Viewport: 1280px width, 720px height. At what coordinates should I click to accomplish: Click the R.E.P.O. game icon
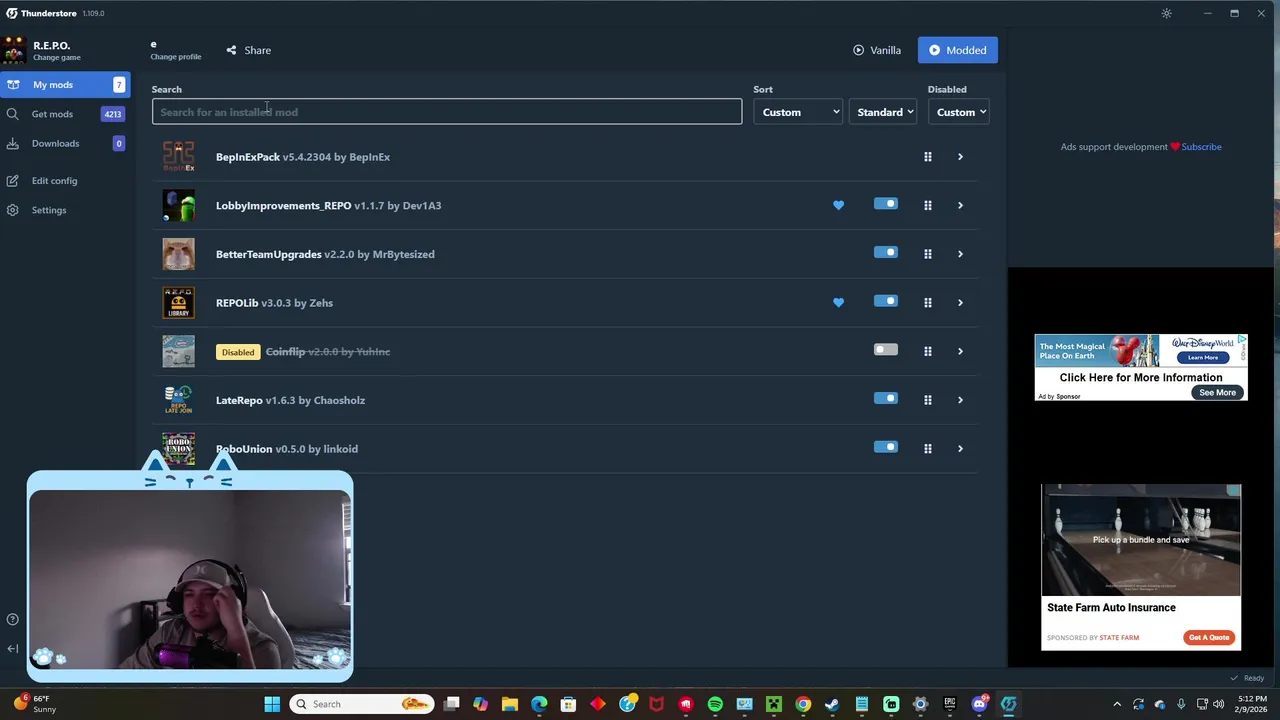point(14,50)
